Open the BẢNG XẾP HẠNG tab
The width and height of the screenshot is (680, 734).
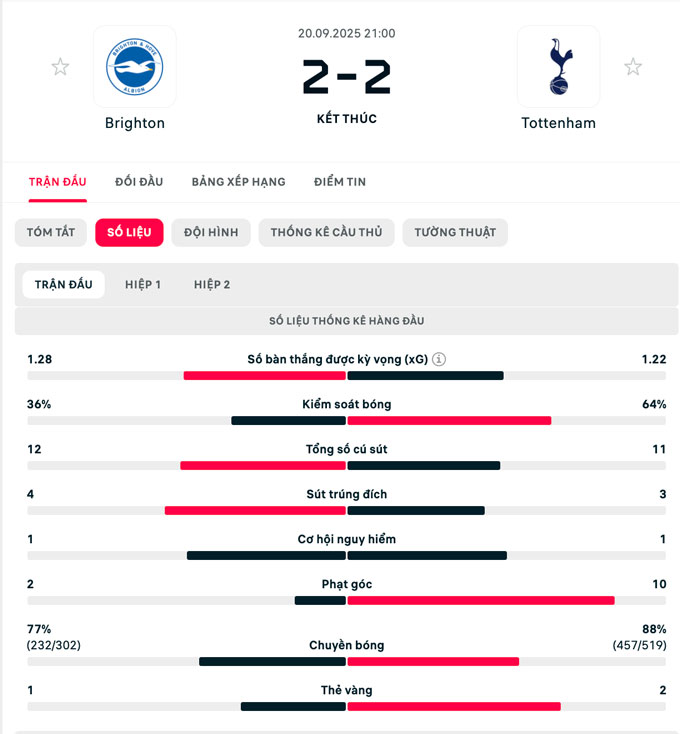[238, 182]
